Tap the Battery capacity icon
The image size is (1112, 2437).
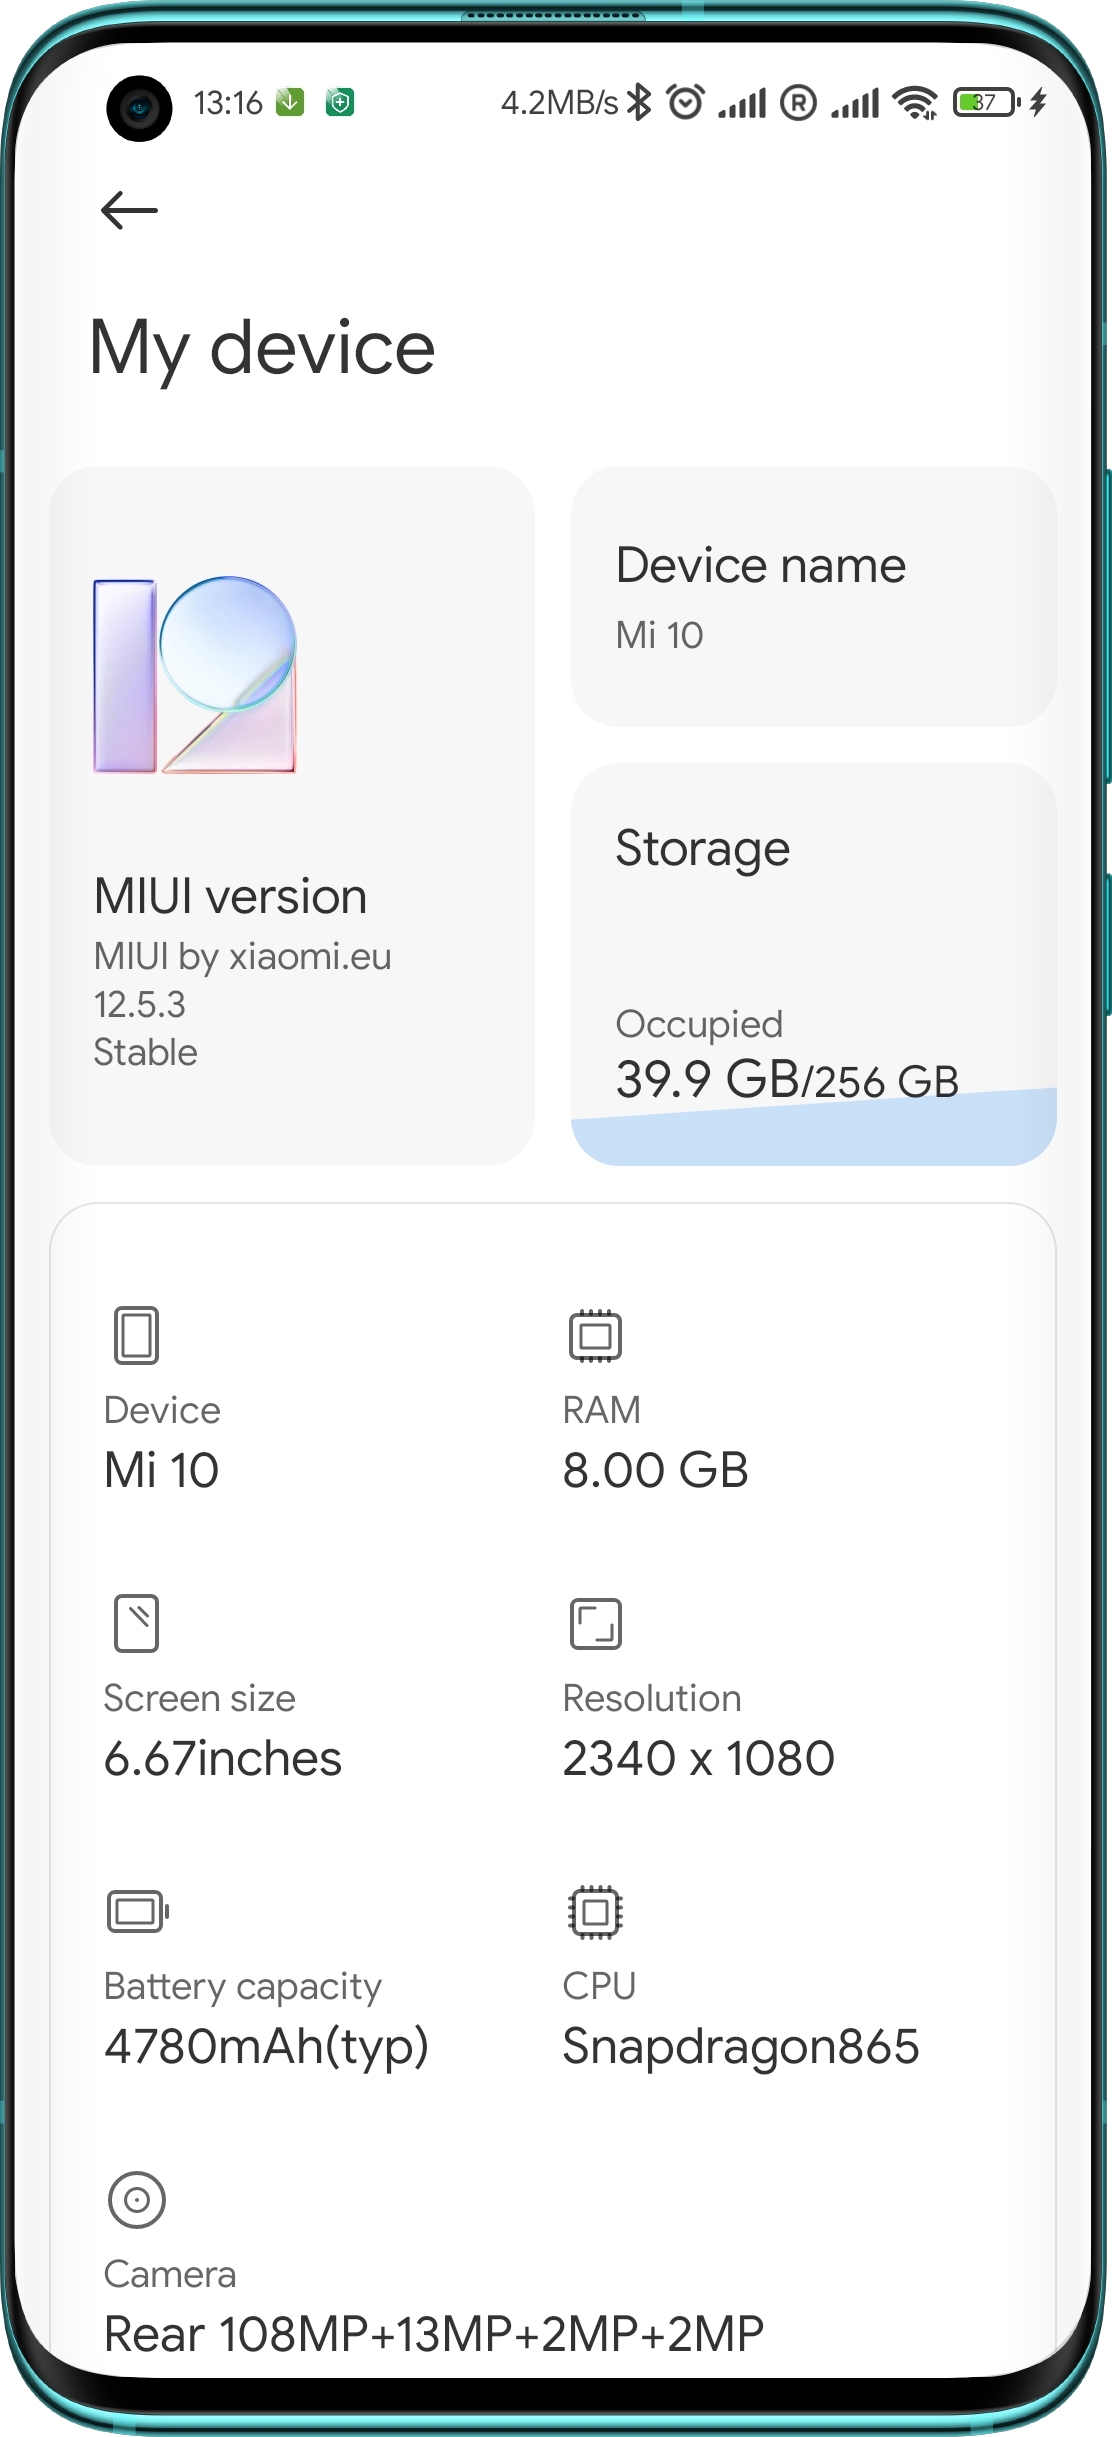tap(138, 1912)
